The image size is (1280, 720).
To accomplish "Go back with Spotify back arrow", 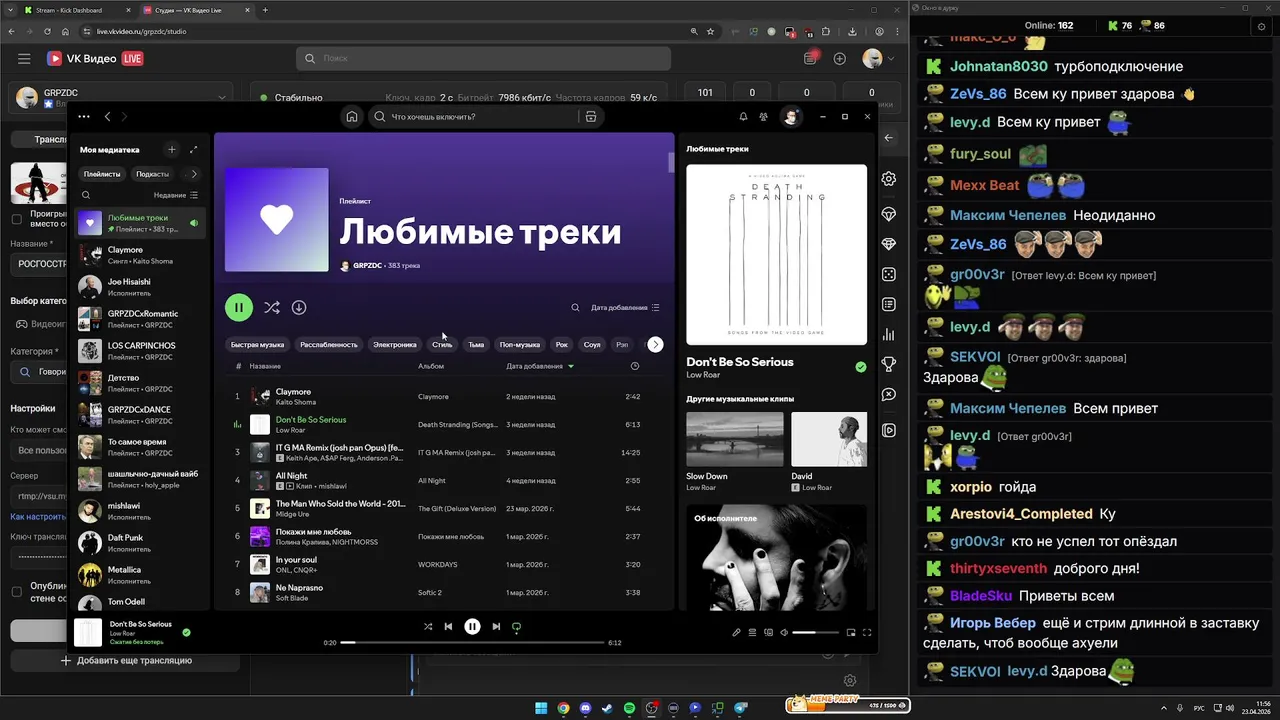I will (x=108, y=117).
